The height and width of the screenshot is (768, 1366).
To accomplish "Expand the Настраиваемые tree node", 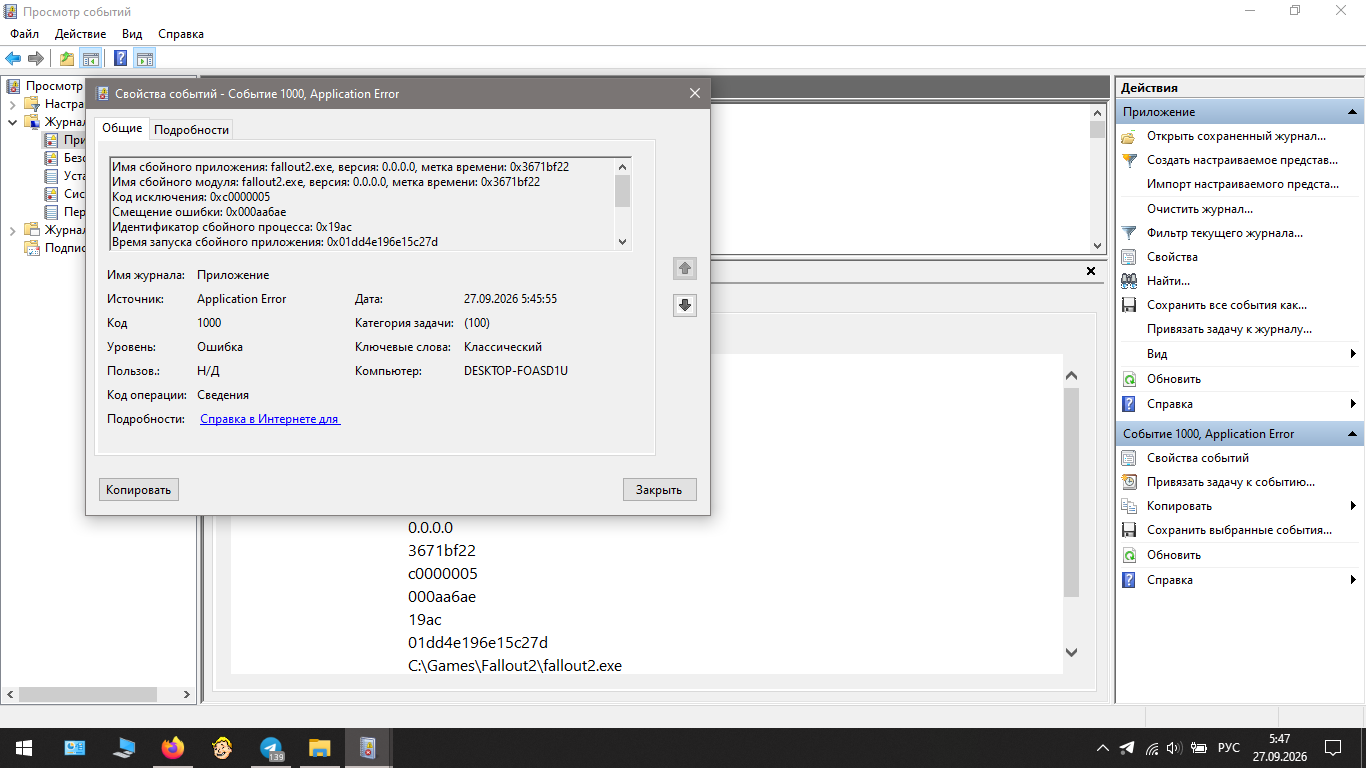I will (x=12, y=104).
